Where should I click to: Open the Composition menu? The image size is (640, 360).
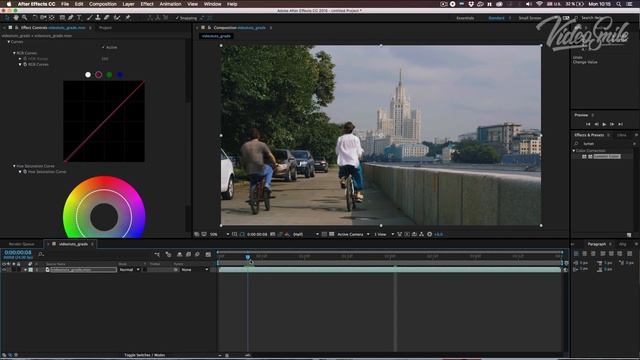tap(102, 4)
